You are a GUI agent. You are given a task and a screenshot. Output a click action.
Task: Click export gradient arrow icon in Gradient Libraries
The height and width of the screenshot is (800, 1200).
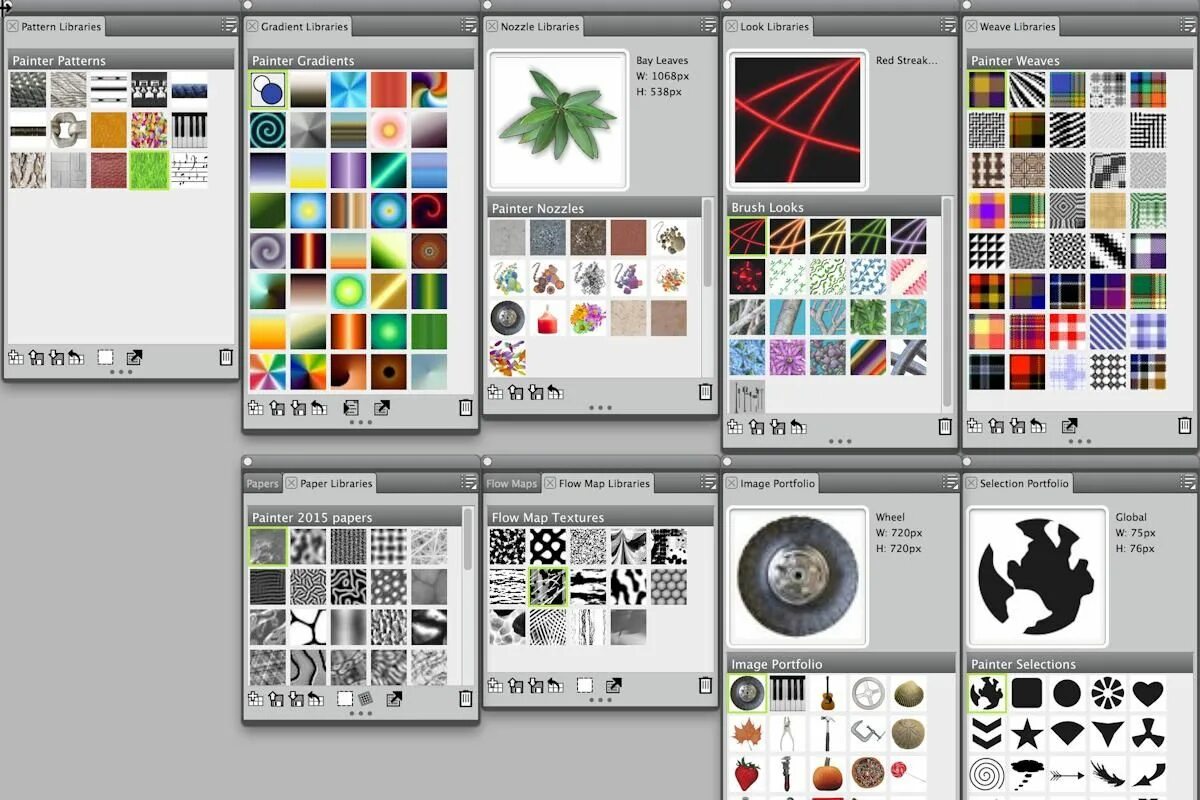click(381, 407)
